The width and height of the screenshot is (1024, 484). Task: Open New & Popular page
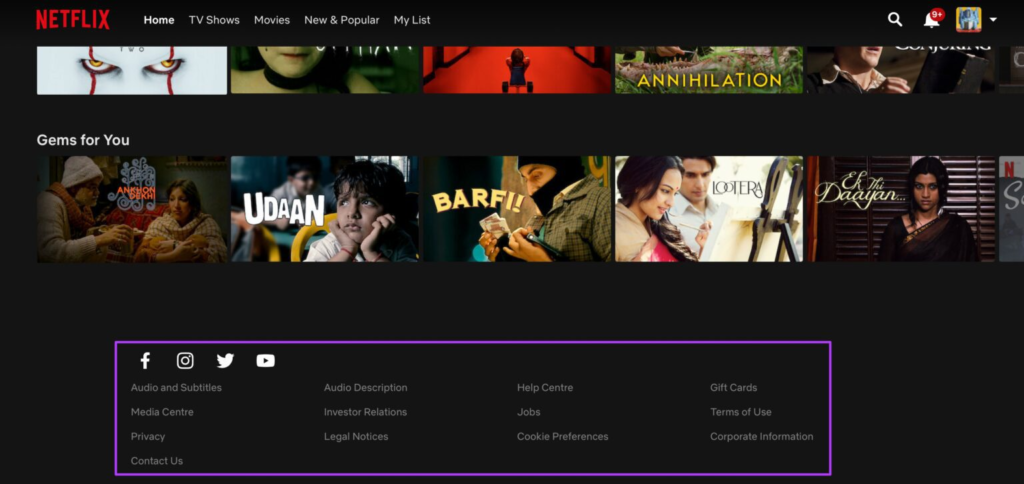point(341,20)
